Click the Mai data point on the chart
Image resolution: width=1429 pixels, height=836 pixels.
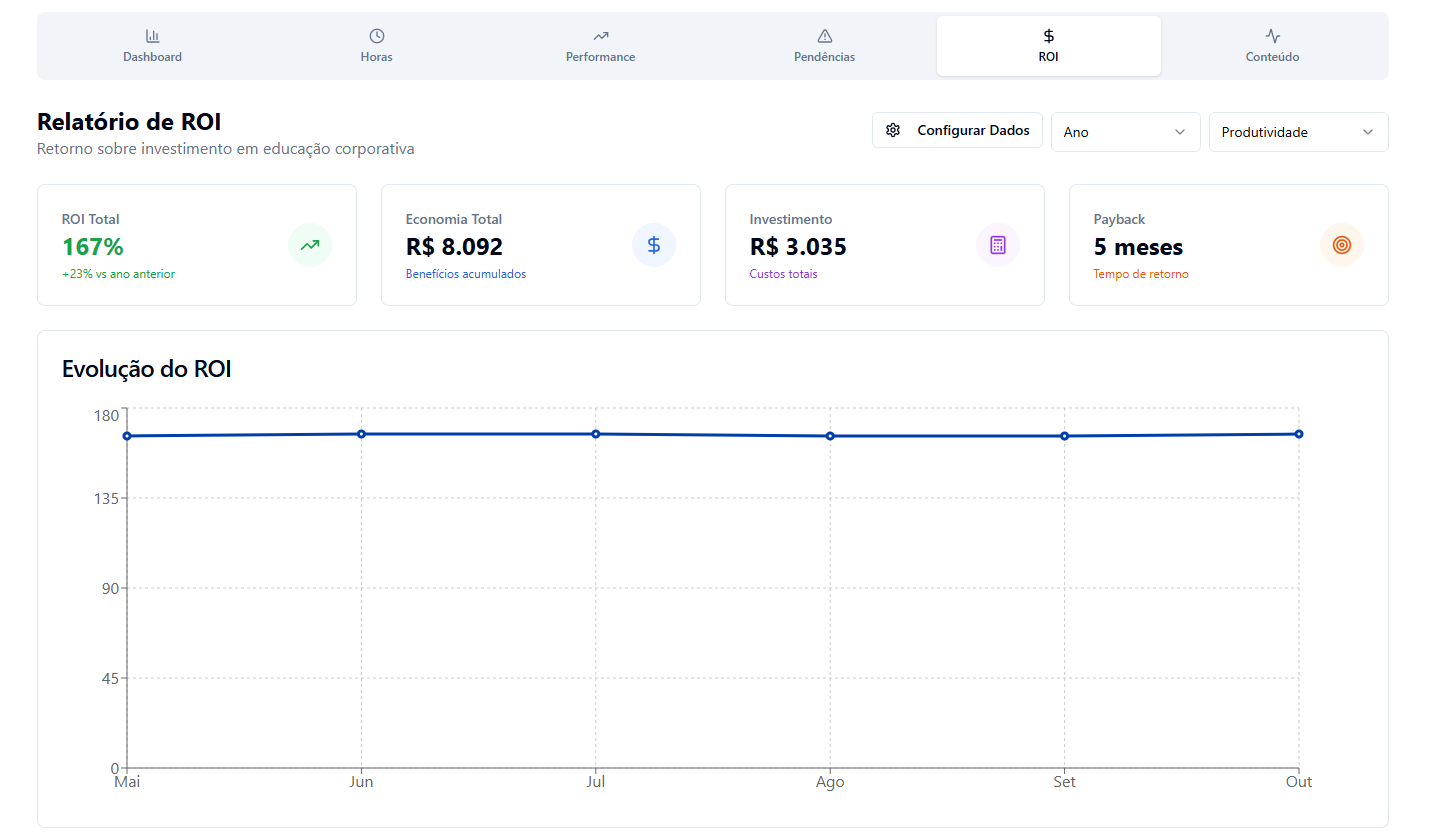click(127, 436)
